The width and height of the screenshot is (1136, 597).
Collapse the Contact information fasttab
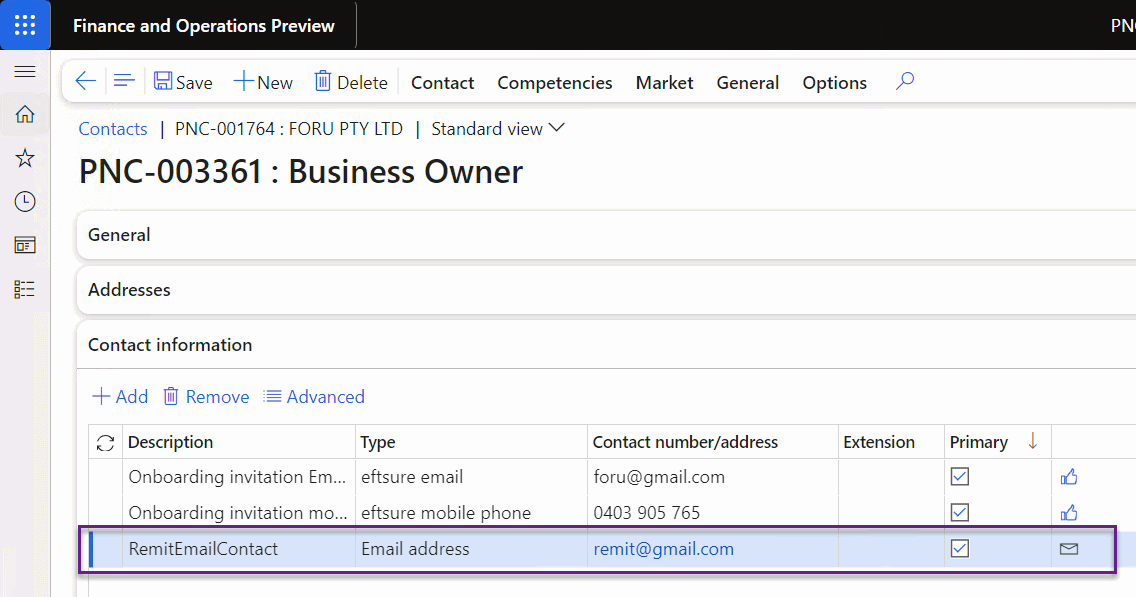(x=606, y=345)
